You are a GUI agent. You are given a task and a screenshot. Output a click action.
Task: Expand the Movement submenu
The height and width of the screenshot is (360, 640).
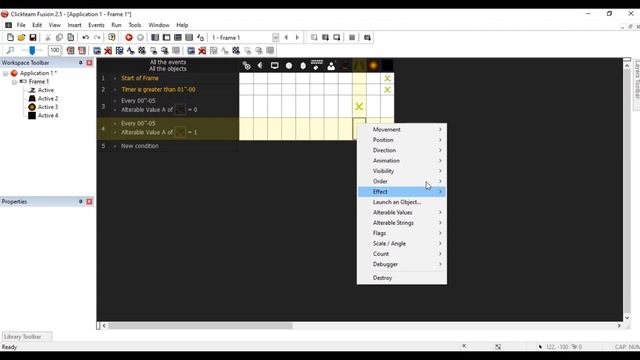[x=402, y=129]
